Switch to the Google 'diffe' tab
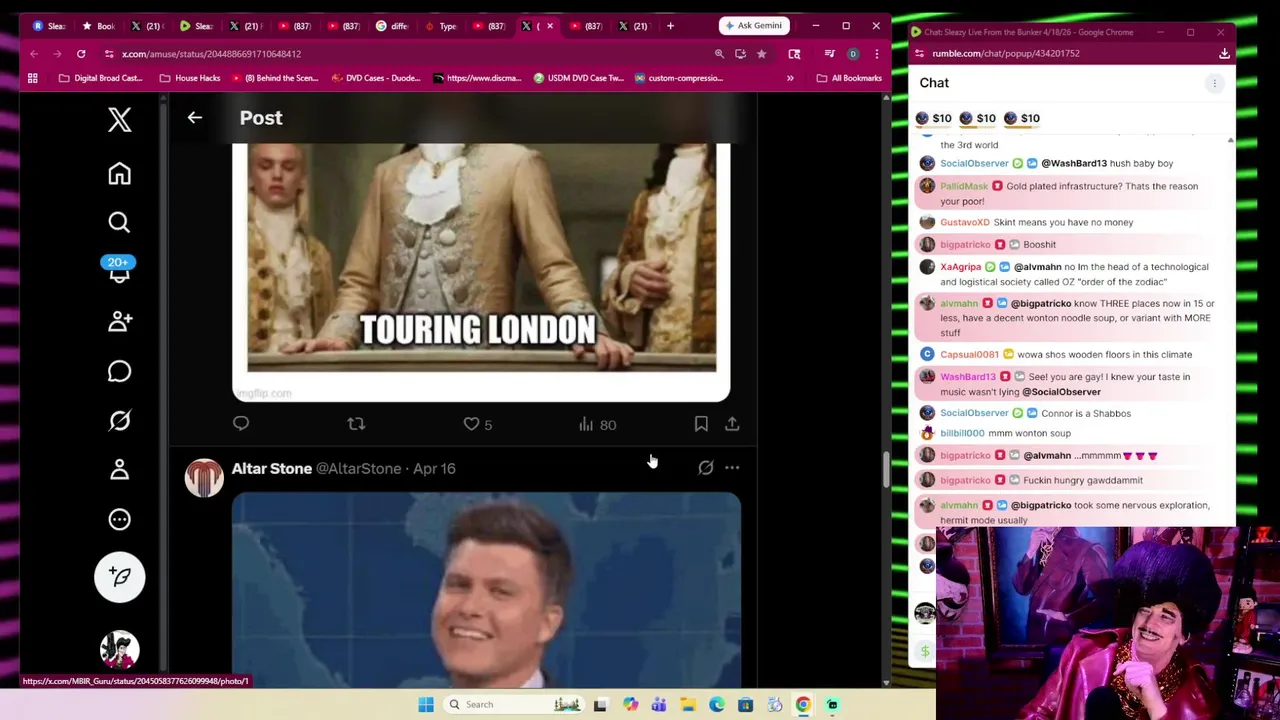The width and height of the screenshot is (1280, 720). point(392,26)
